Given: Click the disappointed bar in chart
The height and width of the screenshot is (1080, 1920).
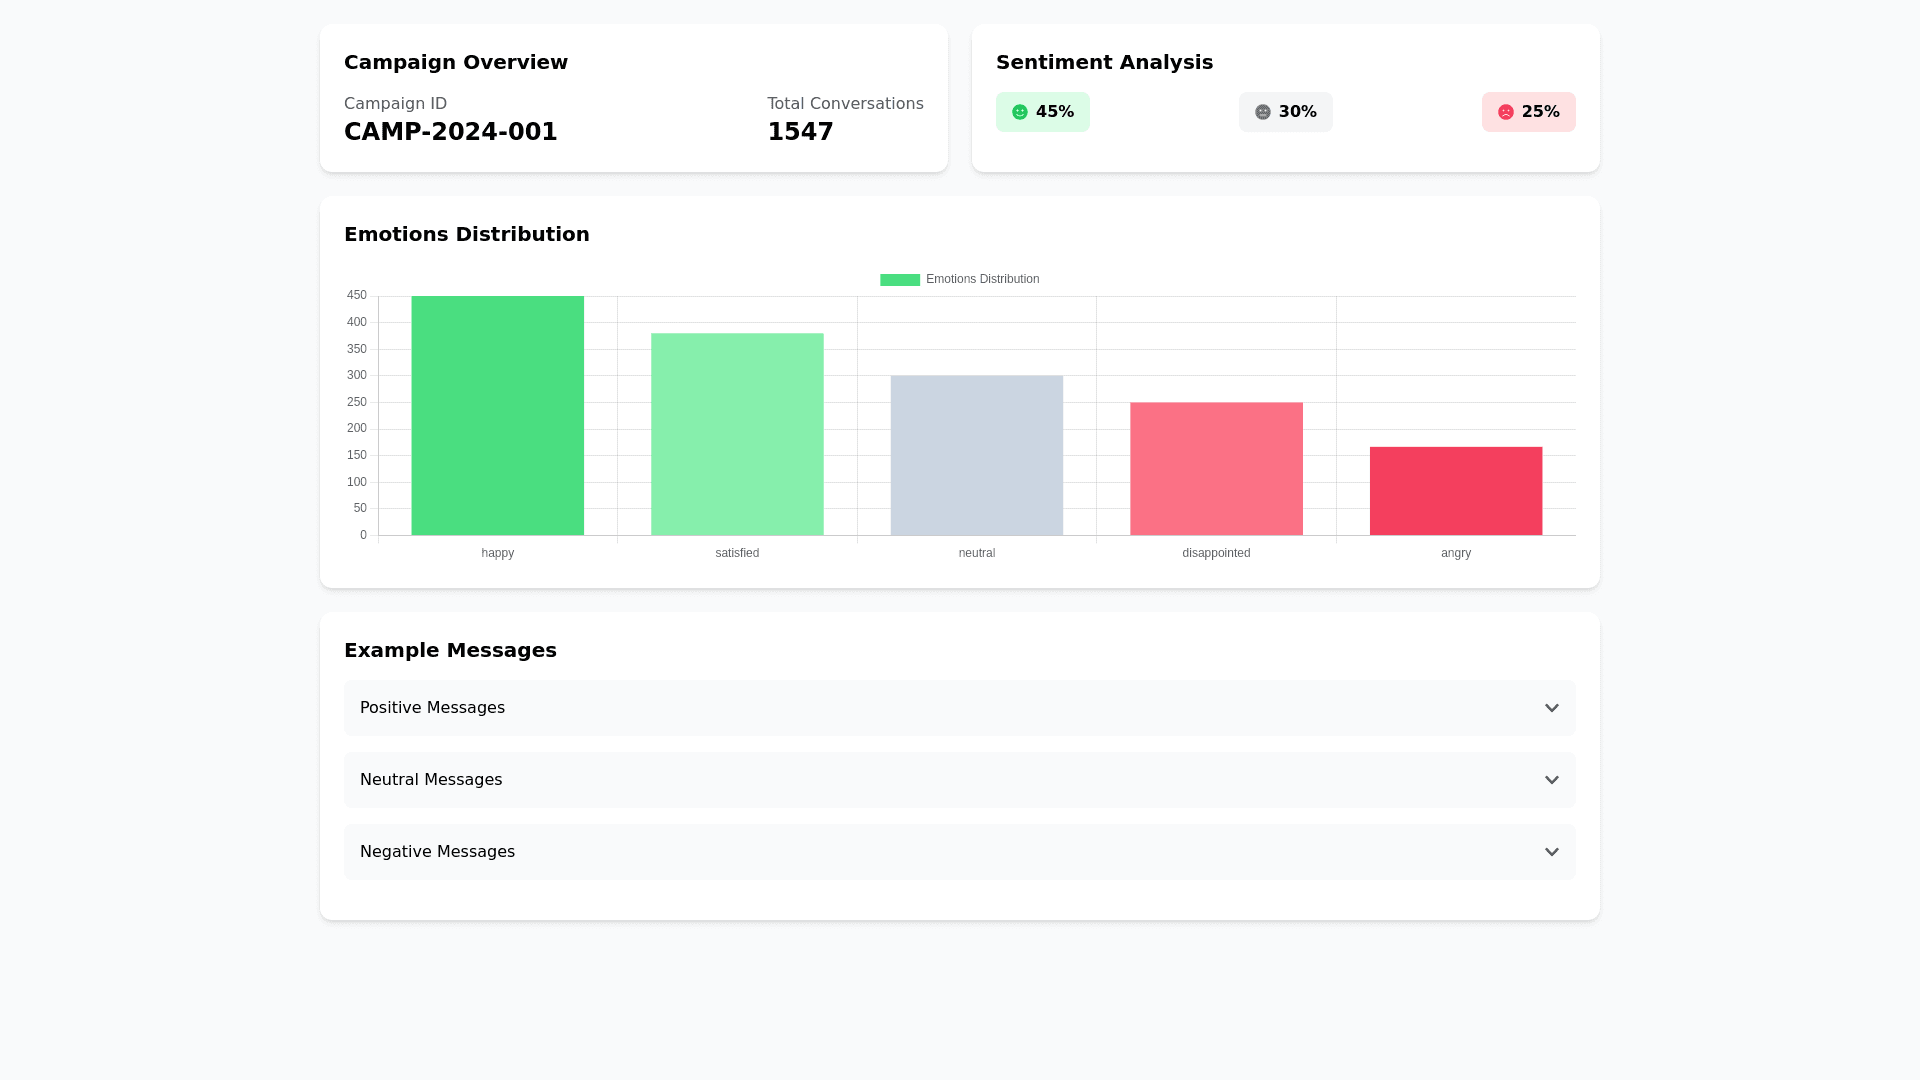Looking at the screenshot, I should pos(1216,469).
